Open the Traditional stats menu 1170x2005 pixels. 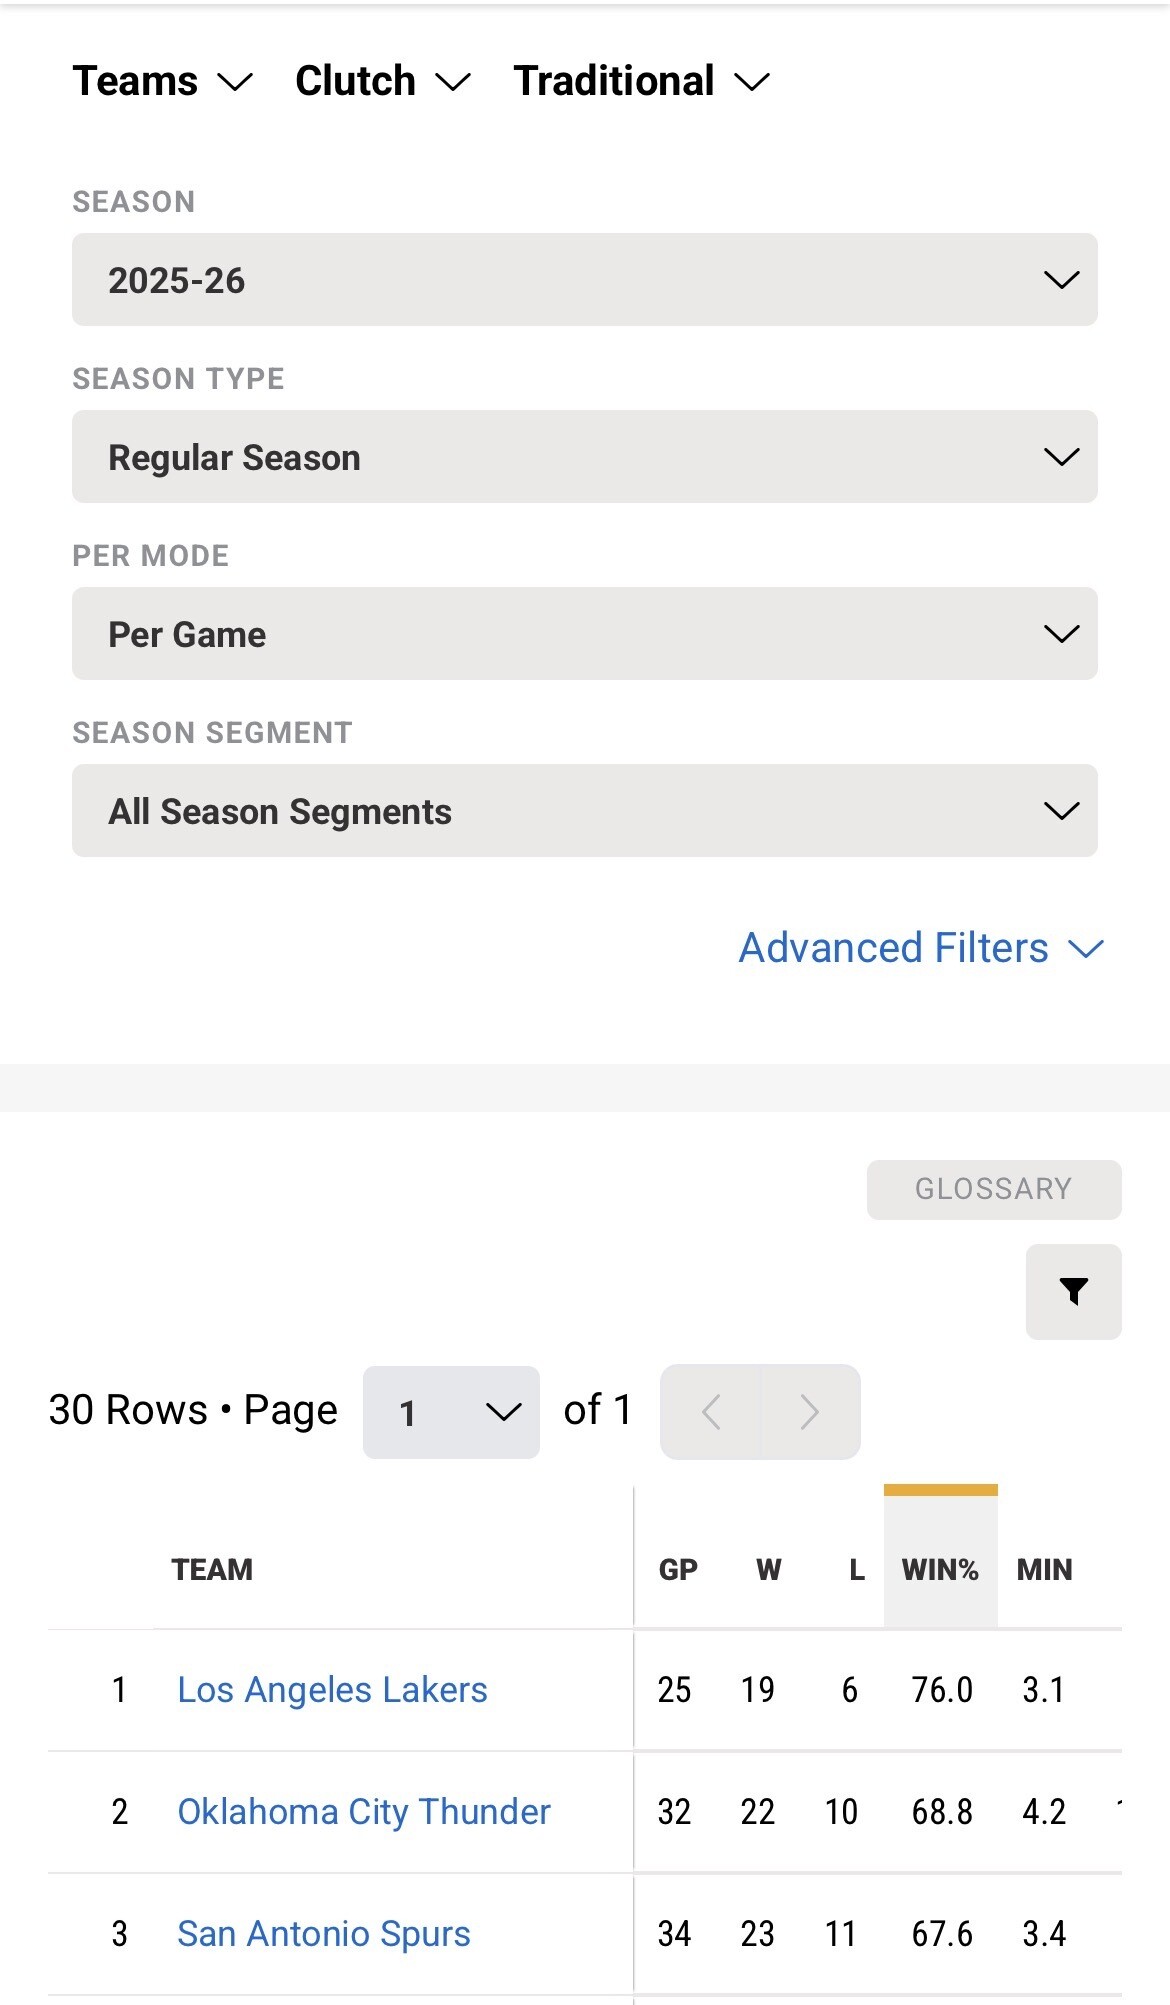(641, 81)
